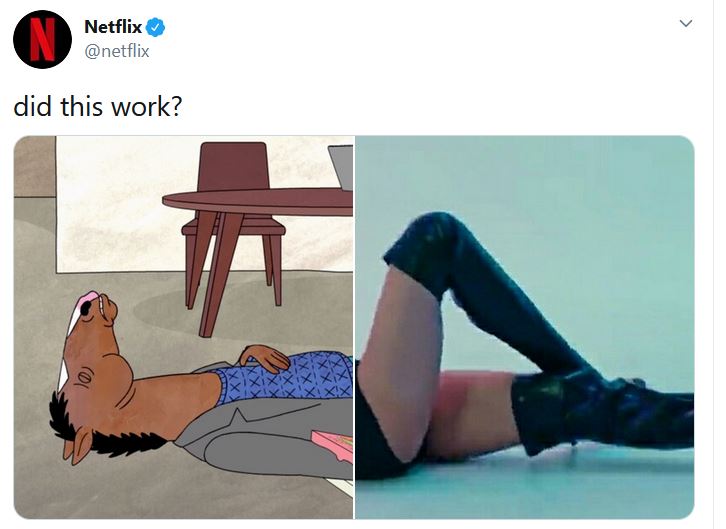The width and height of the screenshot is (726, 529).
Task: Open the Netflix profile avatar logo
Action: (x=42, y=39)
